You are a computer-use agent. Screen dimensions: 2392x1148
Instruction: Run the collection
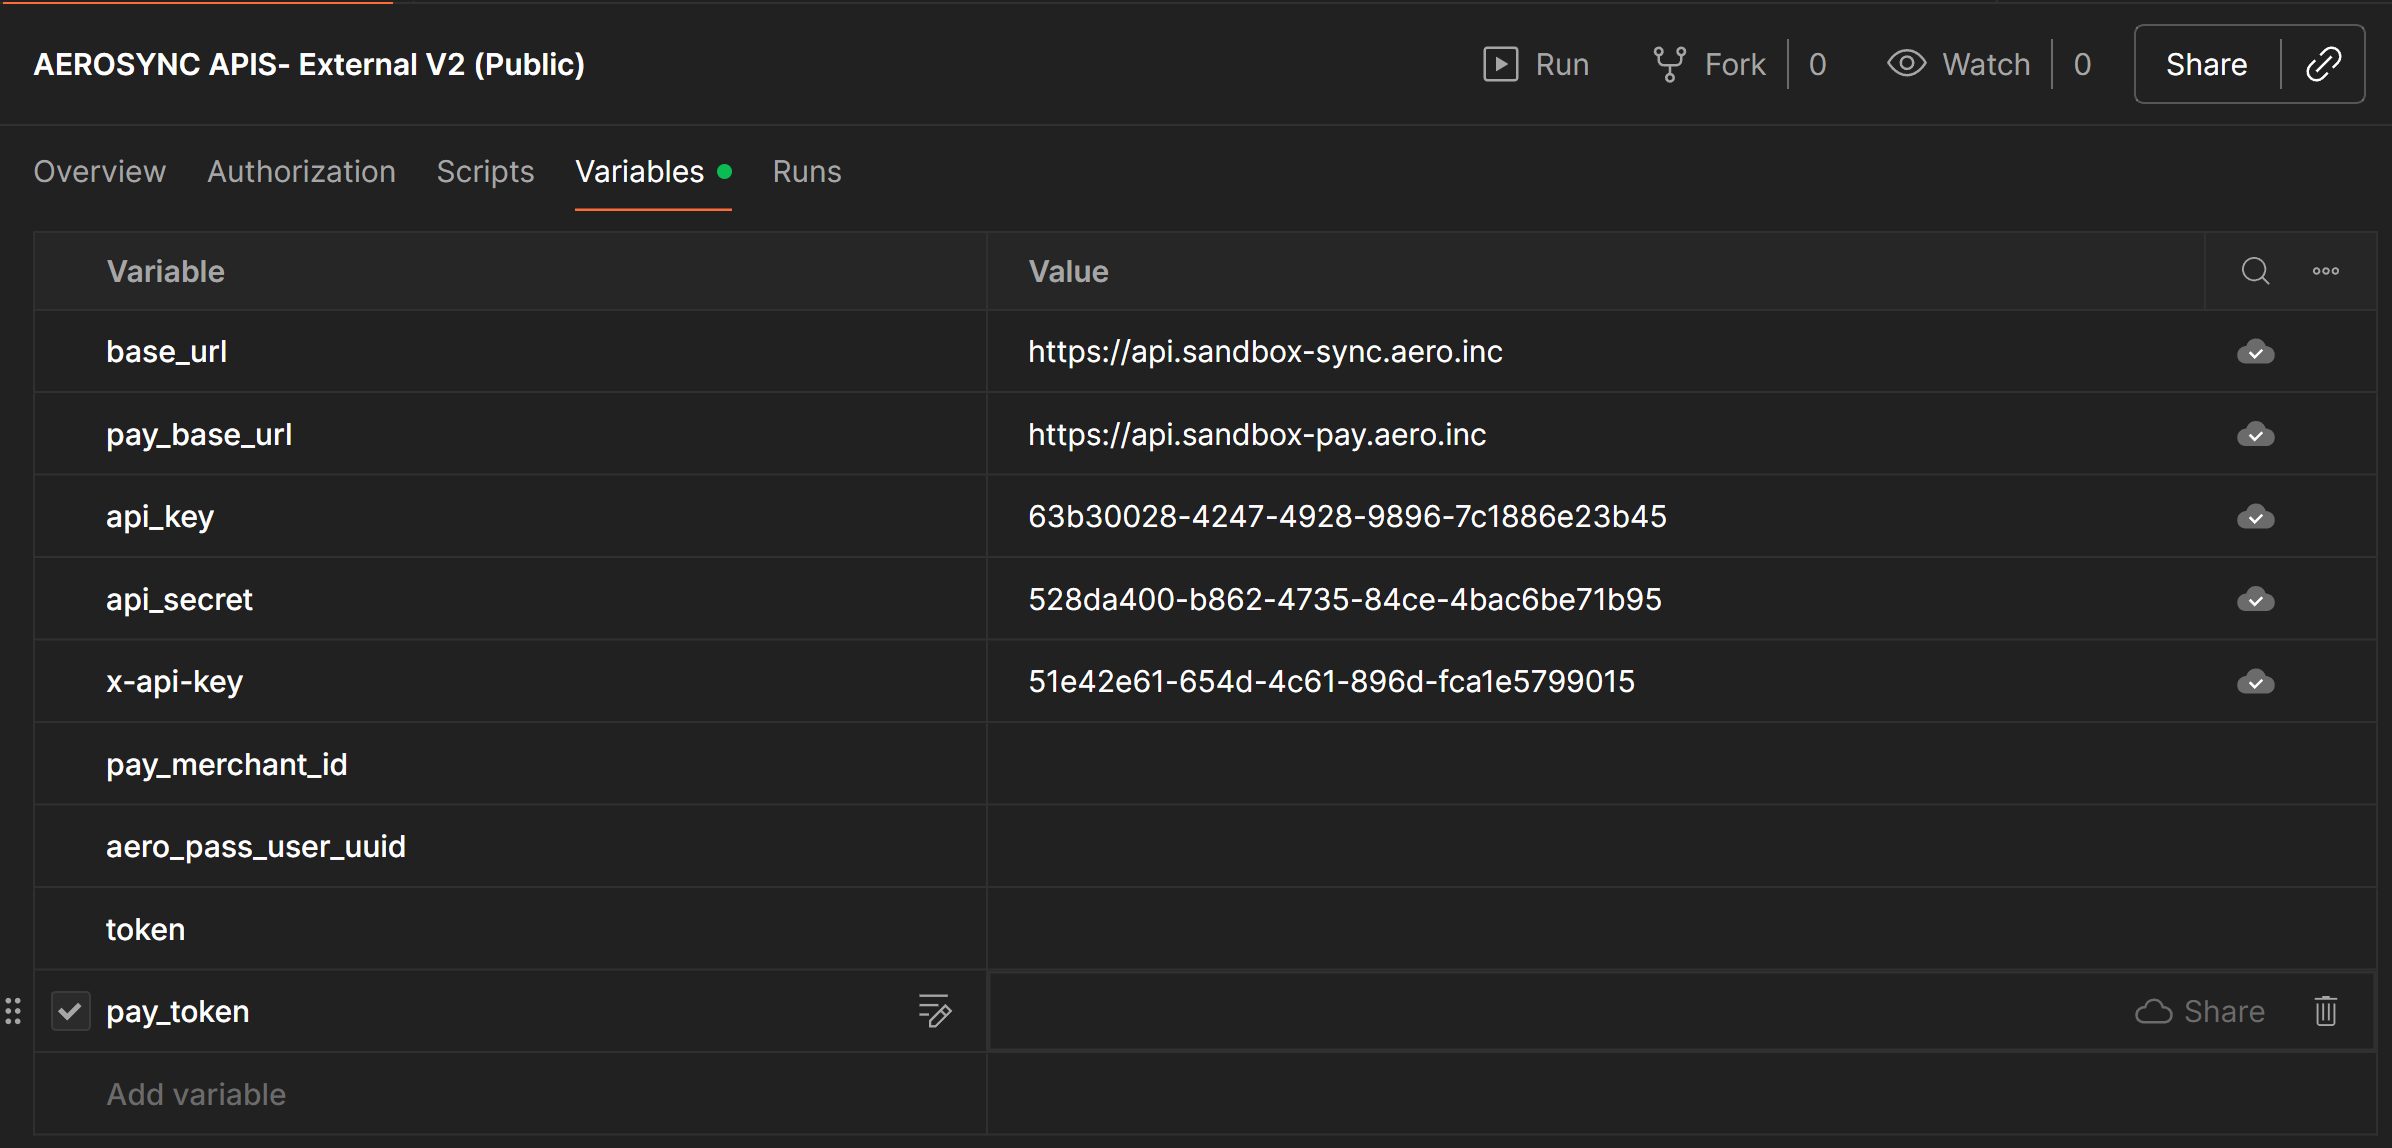click(1536, 64)
